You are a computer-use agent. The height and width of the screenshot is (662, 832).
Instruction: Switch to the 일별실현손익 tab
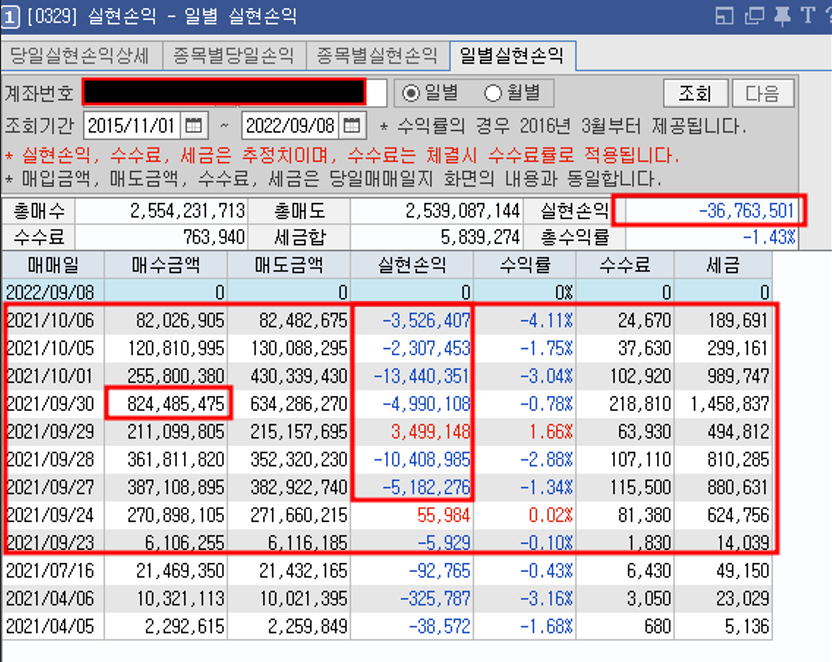[x=512, y=55]
